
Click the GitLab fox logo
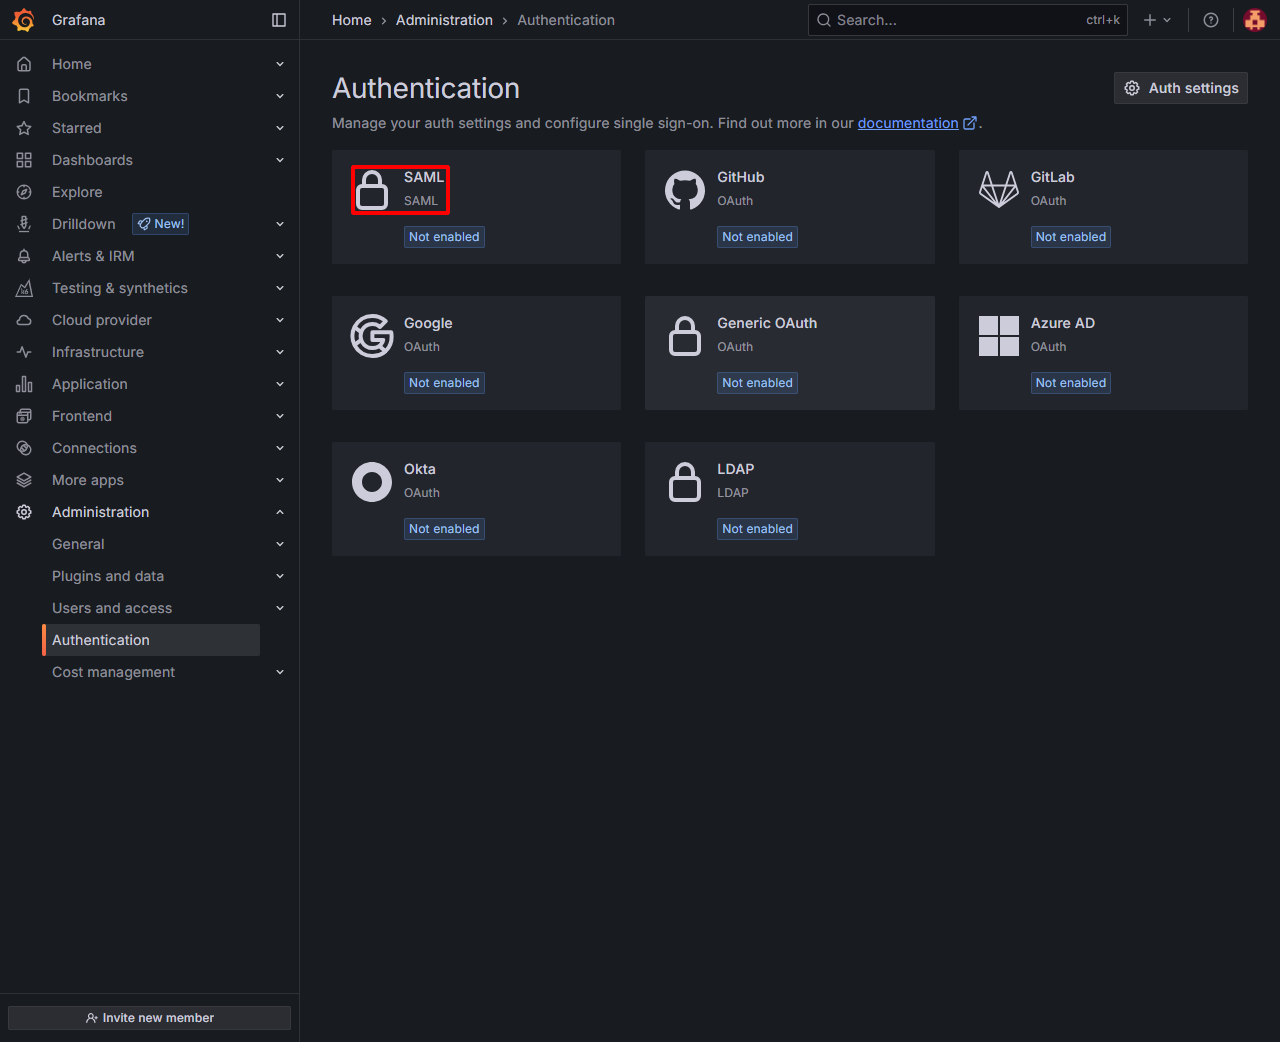pyautogui.click(x=998, y=190)
